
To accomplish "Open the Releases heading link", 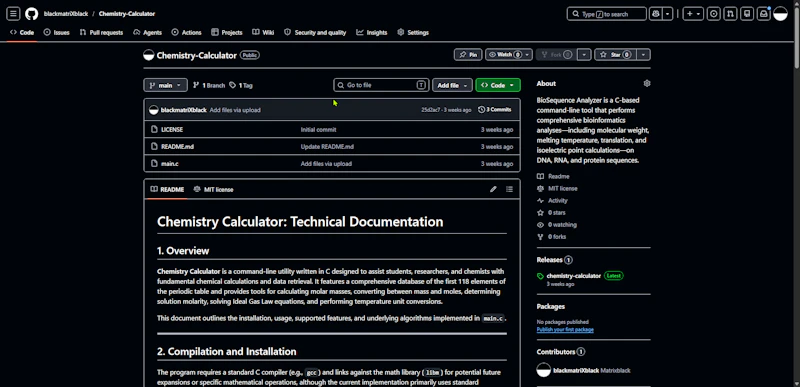I will 555,260.
